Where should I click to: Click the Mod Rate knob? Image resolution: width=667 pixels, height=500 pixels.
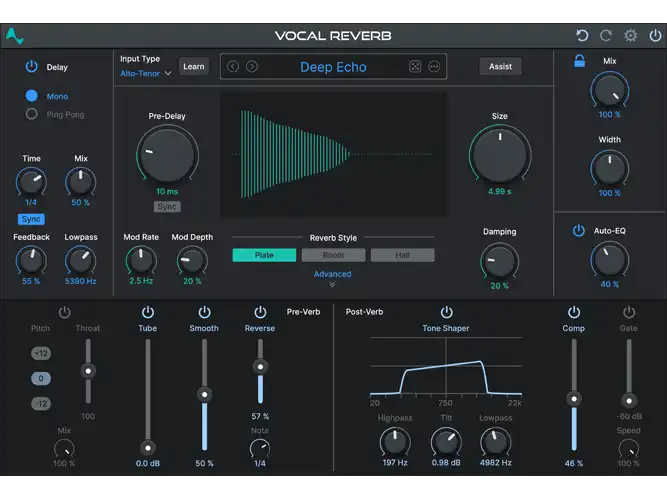click(x=141, y=260)
